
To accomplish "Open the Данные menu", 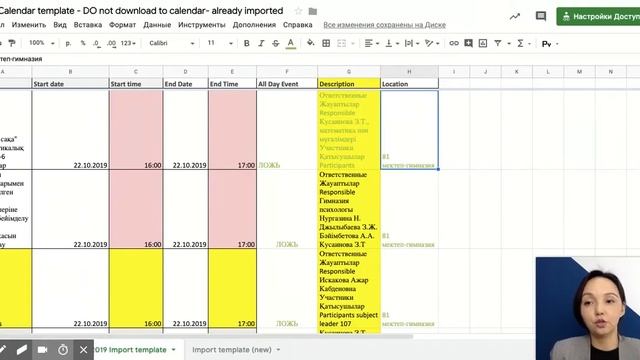I will (157, 25).
